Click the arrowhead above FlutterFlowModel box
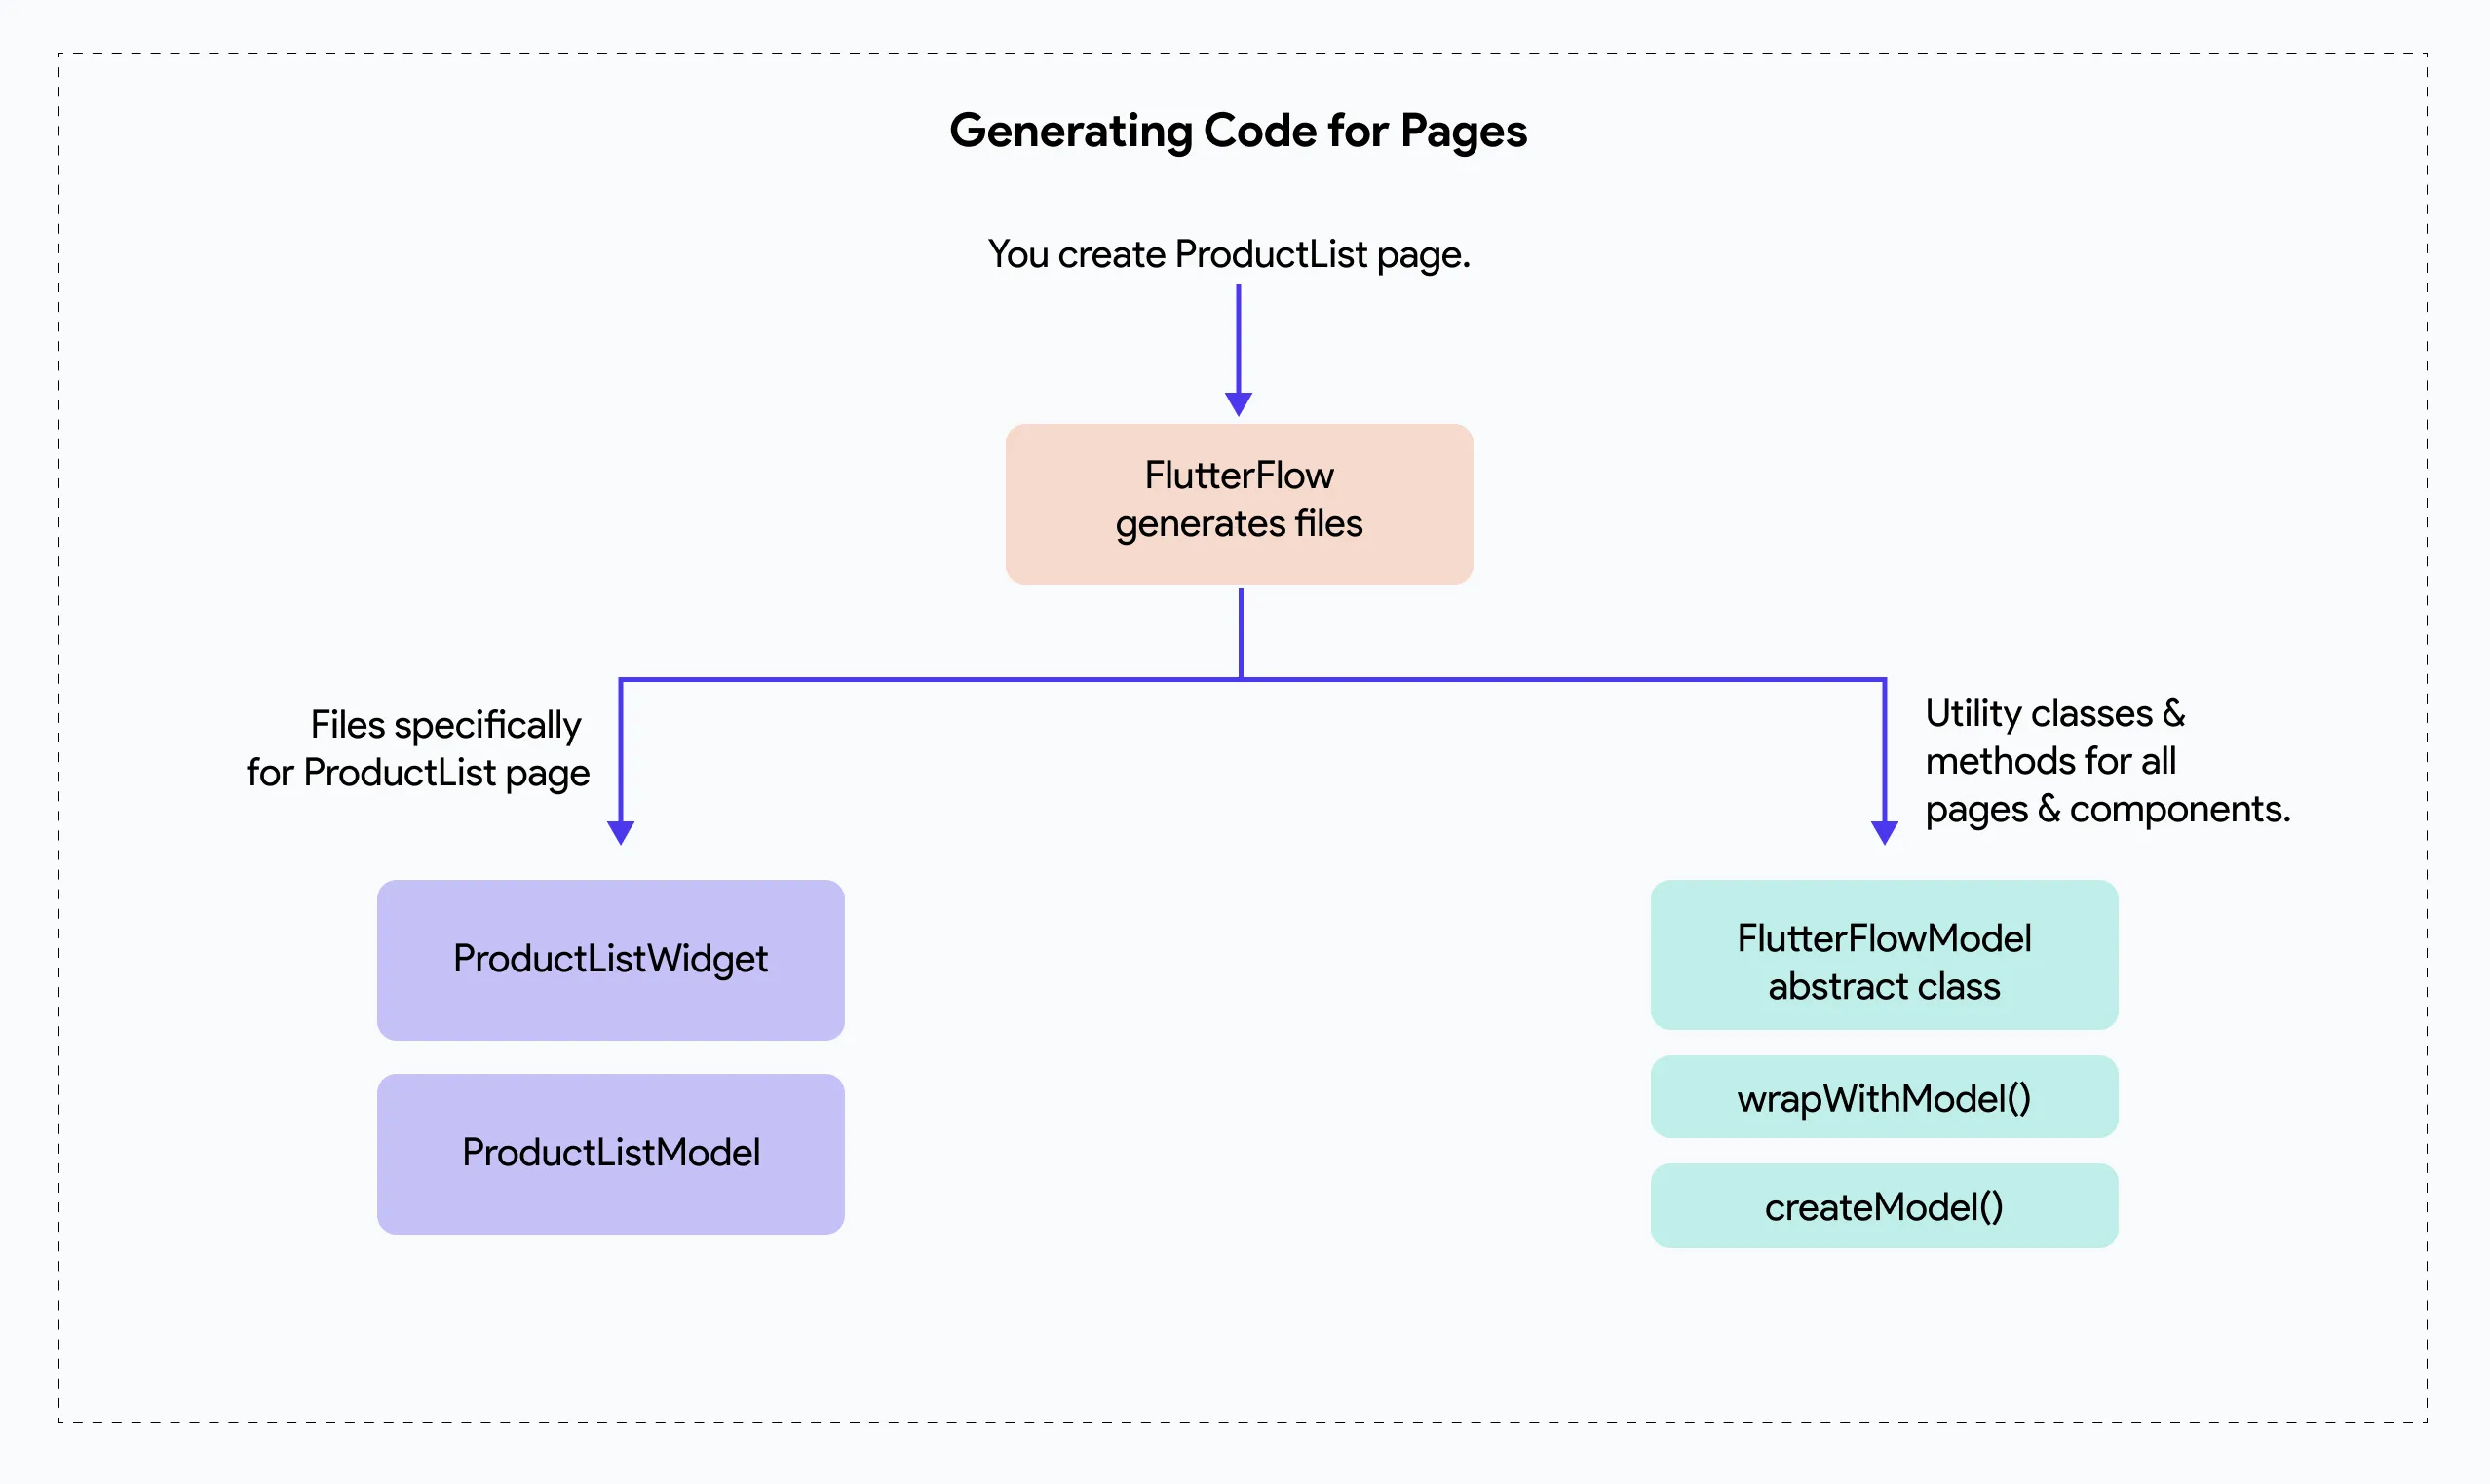This screenshot has height=1484, width=2490. [x=1885, y=833]
